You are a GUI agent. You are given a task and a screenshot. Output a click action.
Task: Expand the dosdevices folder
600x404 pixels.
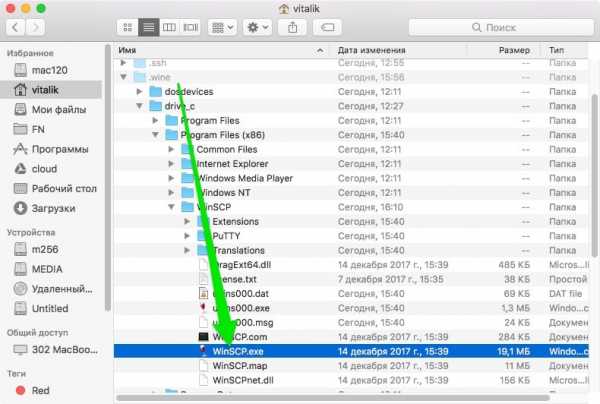[x=139, y=91]
